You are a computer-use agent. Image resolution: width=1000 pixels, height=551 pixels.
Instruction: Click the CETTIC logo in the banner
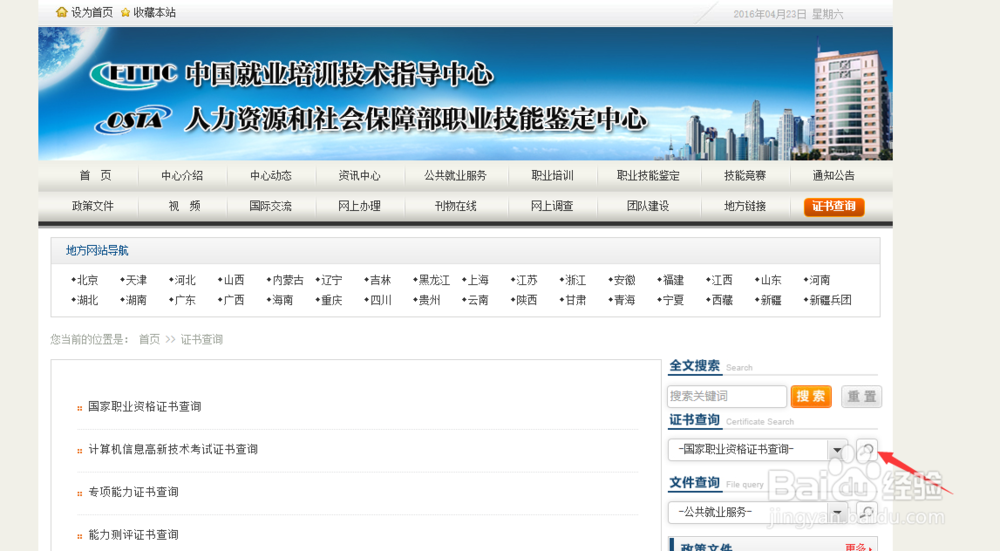[133, 75]
